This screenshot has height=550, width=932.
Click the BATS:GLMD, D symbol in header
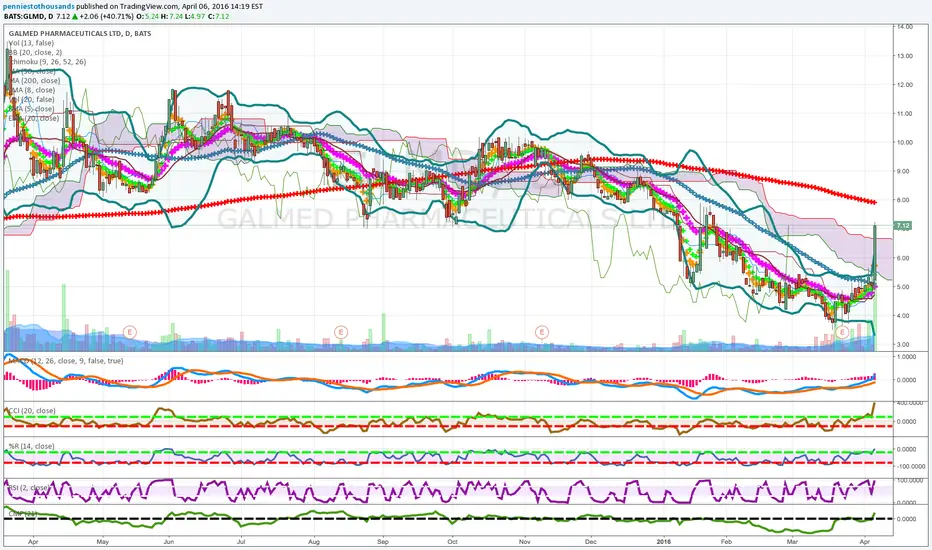(x=28, y=16)
